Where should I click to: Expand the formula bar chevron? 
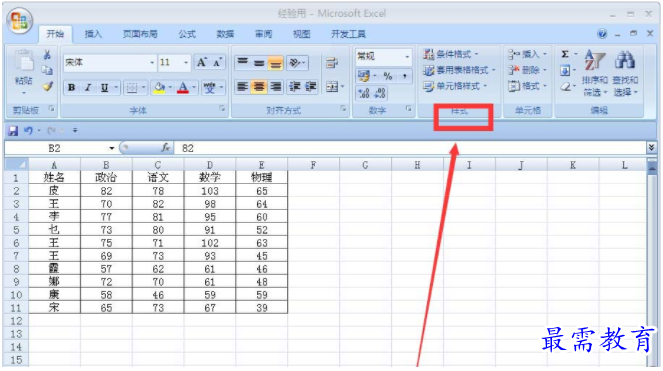coord(651,148)
